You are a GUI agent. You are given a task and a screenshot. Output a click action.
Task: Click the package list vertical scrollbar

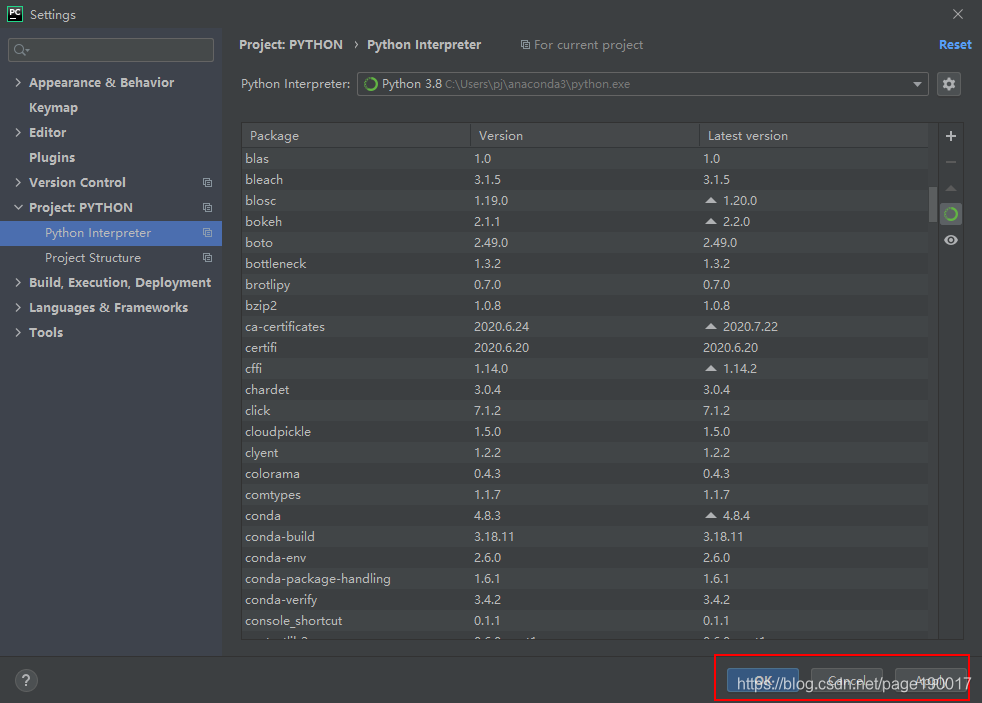pos(933,204)
